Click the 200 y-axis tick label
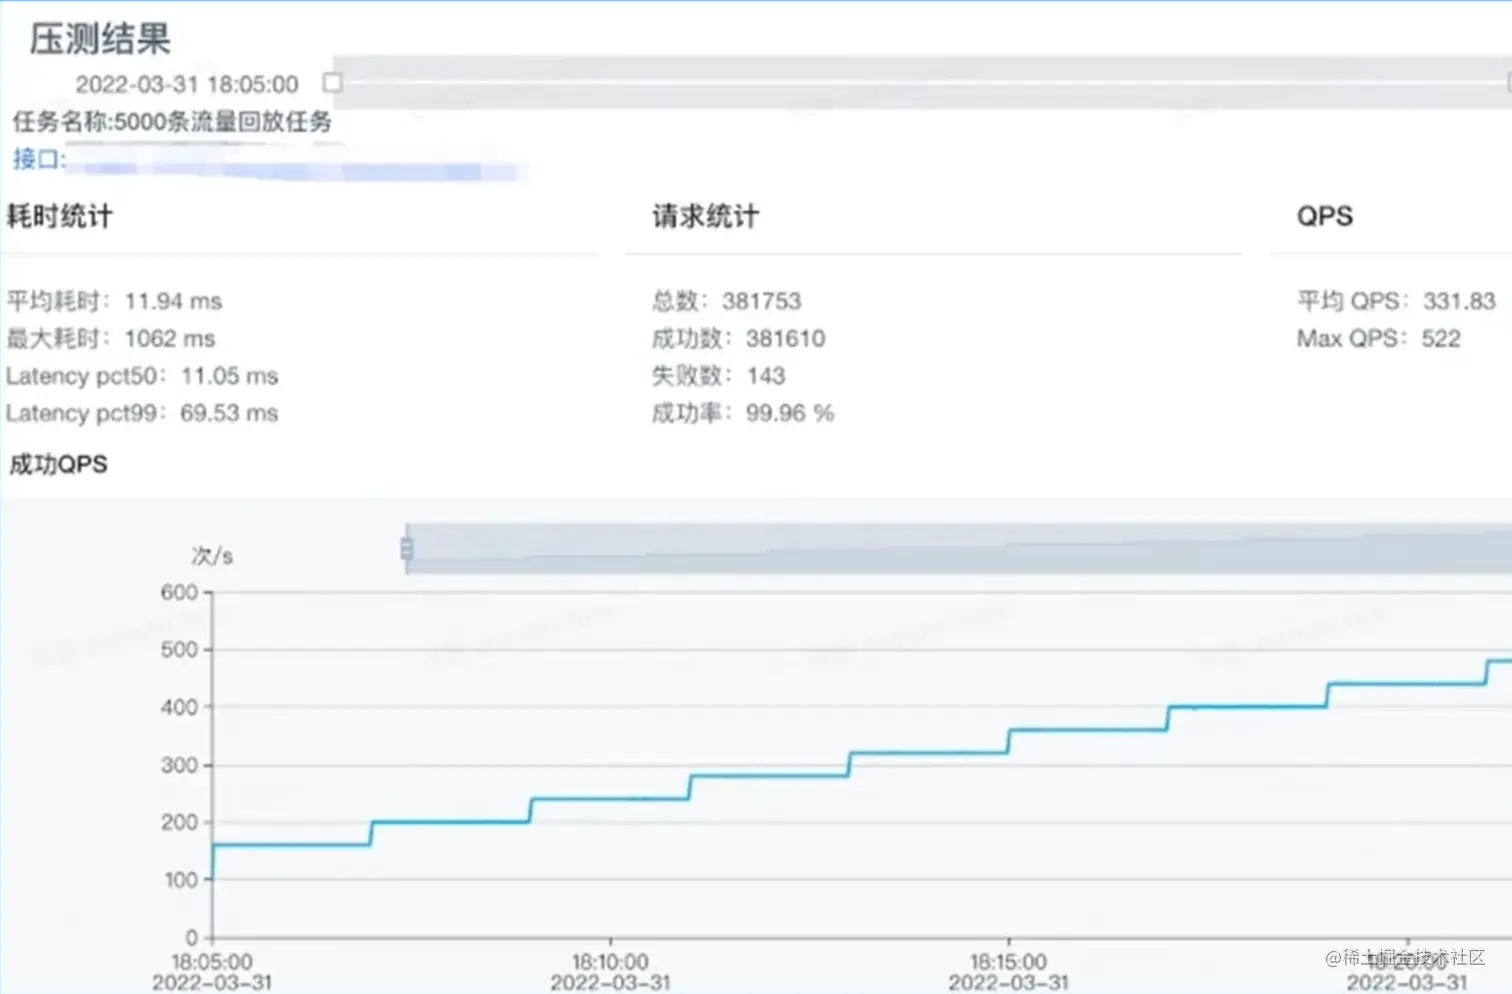 pyautogui.click(x=180, y=822)
